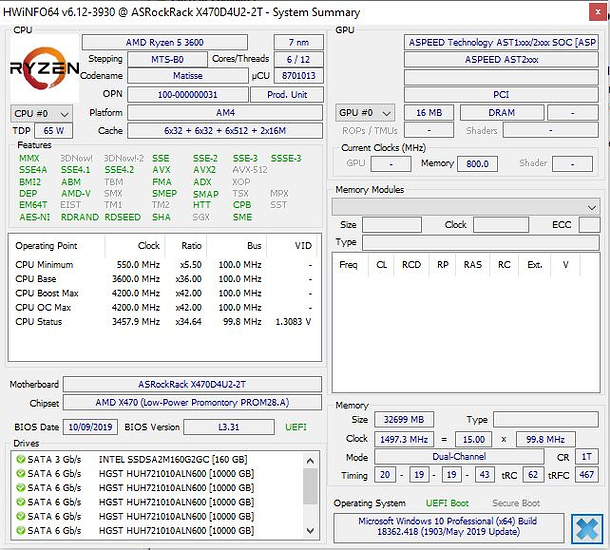The height and width of the screenshot is (550, 610).
Task: Click the 800.0 GPU memory clock field
Action: click(x=477, y=164)
